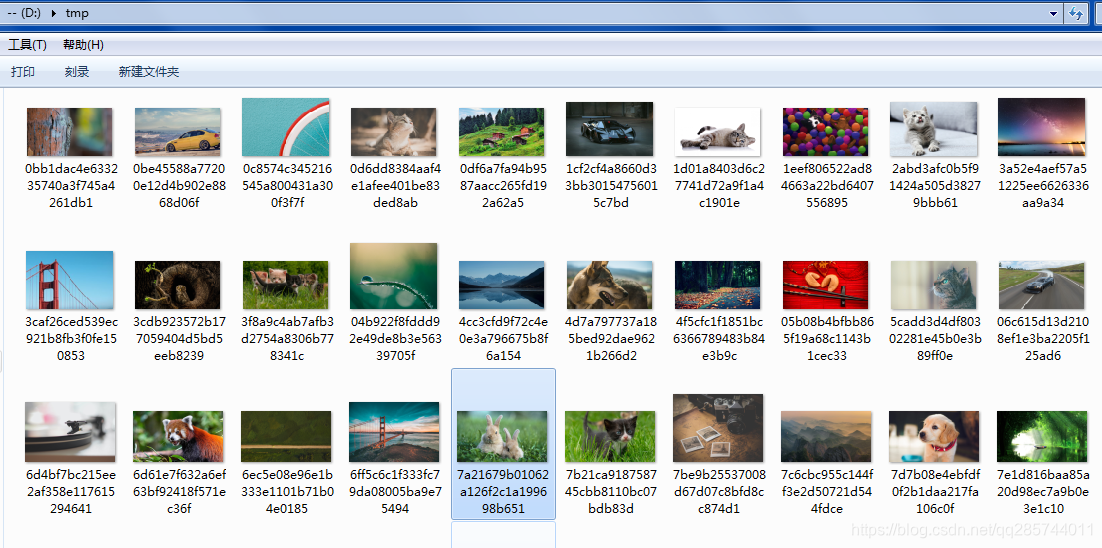
Task: Select puppy thumbnail 7d7b08e4ebfdf
Action: [933, 436]
